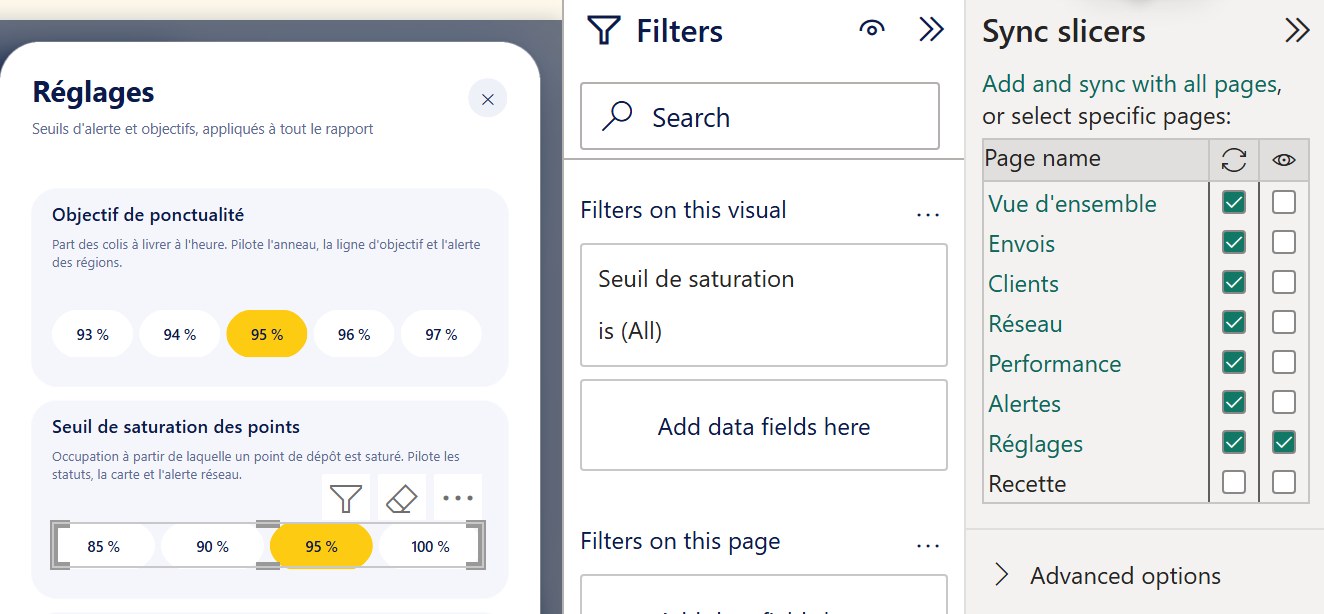
Task: Open Seuil de saturation filter card
Action: pyautogui.click(x=764, y=305)
